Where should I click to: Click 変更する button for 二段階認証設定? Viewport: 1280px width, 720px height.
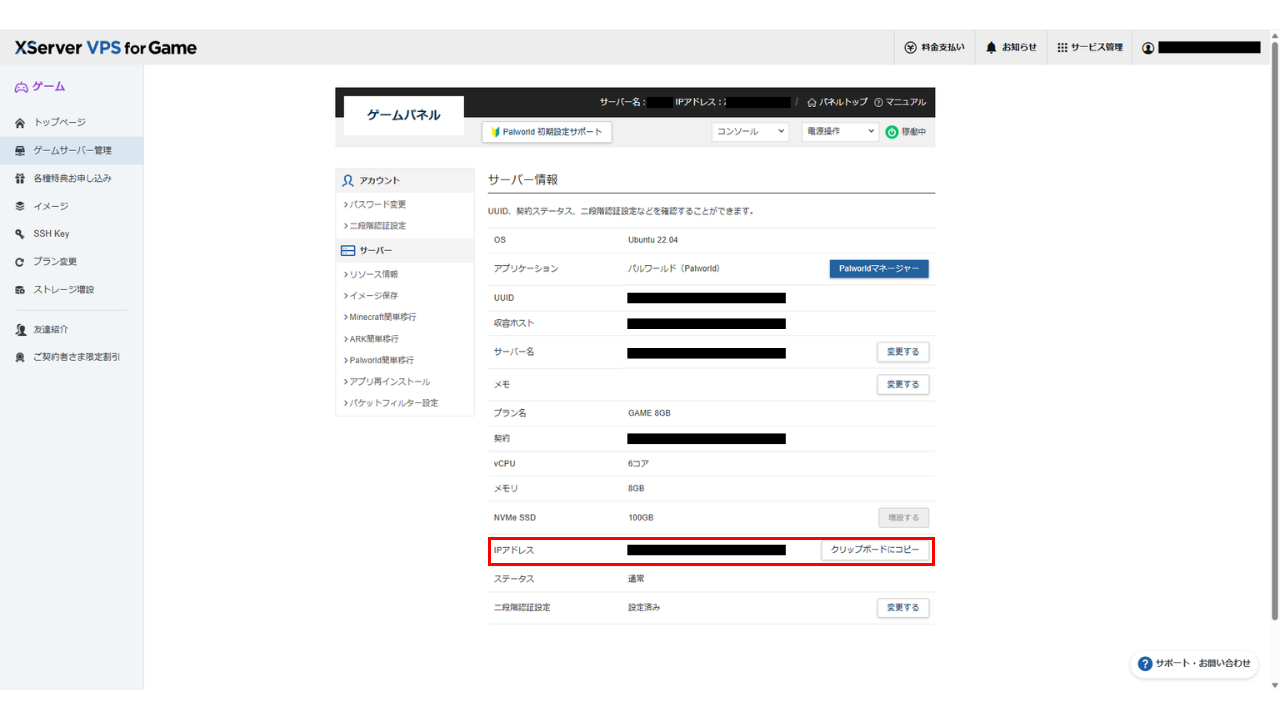coord(903,608)
